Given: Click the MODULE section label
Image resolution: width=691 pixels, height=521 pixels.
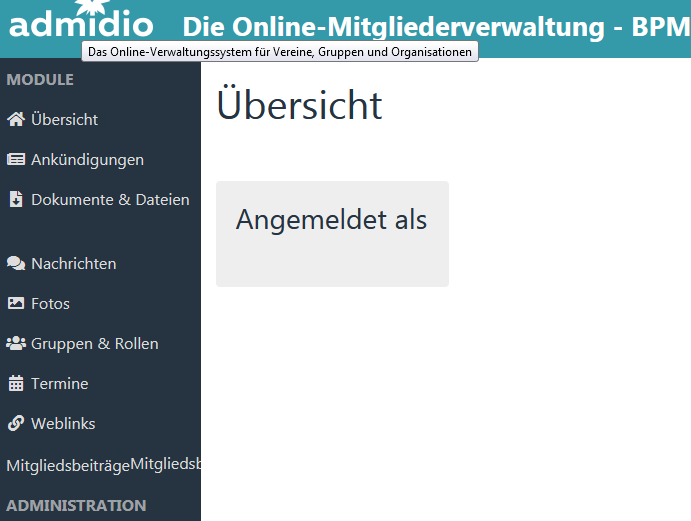Looking at the screenshot, I should point(40,80).
